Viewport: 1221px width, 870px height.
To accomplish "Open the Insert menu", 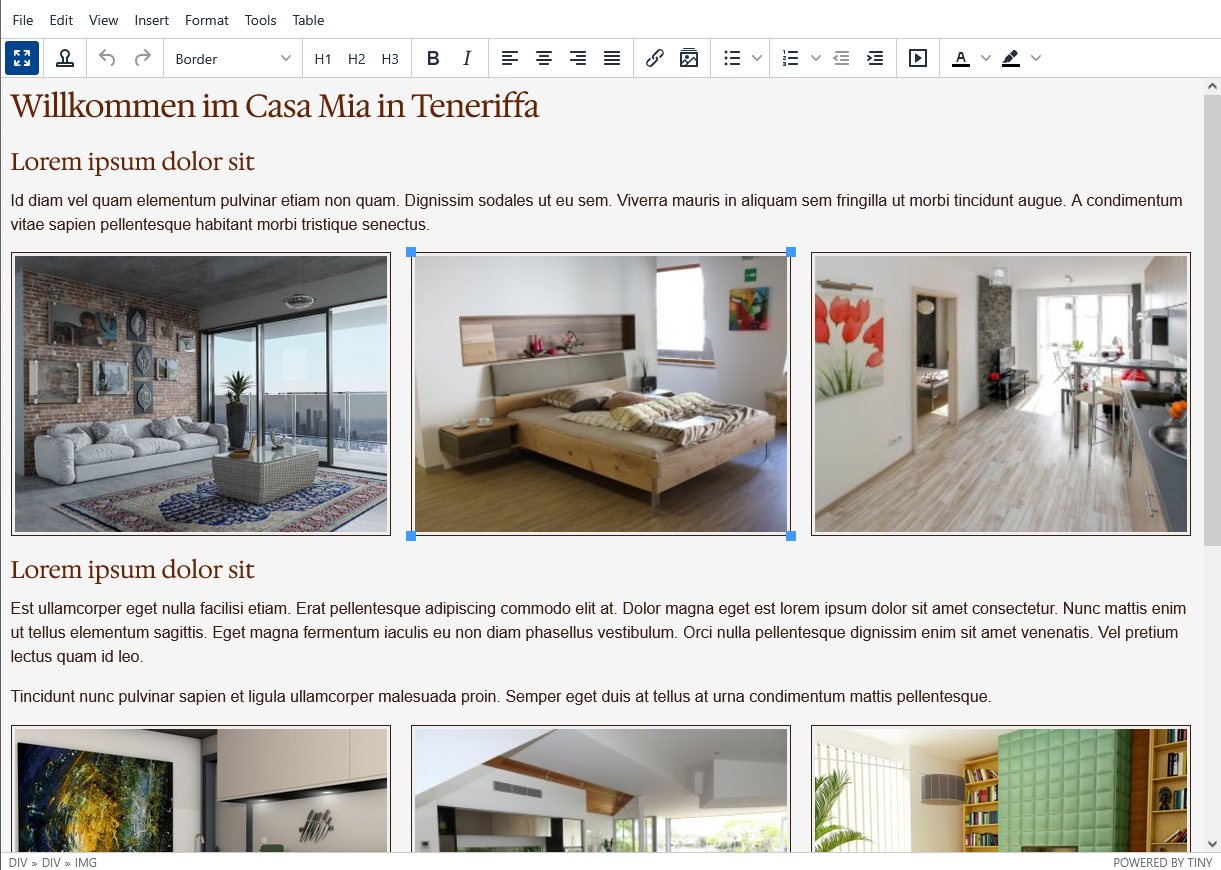I will pyautogui.click(x=152, y=20).
